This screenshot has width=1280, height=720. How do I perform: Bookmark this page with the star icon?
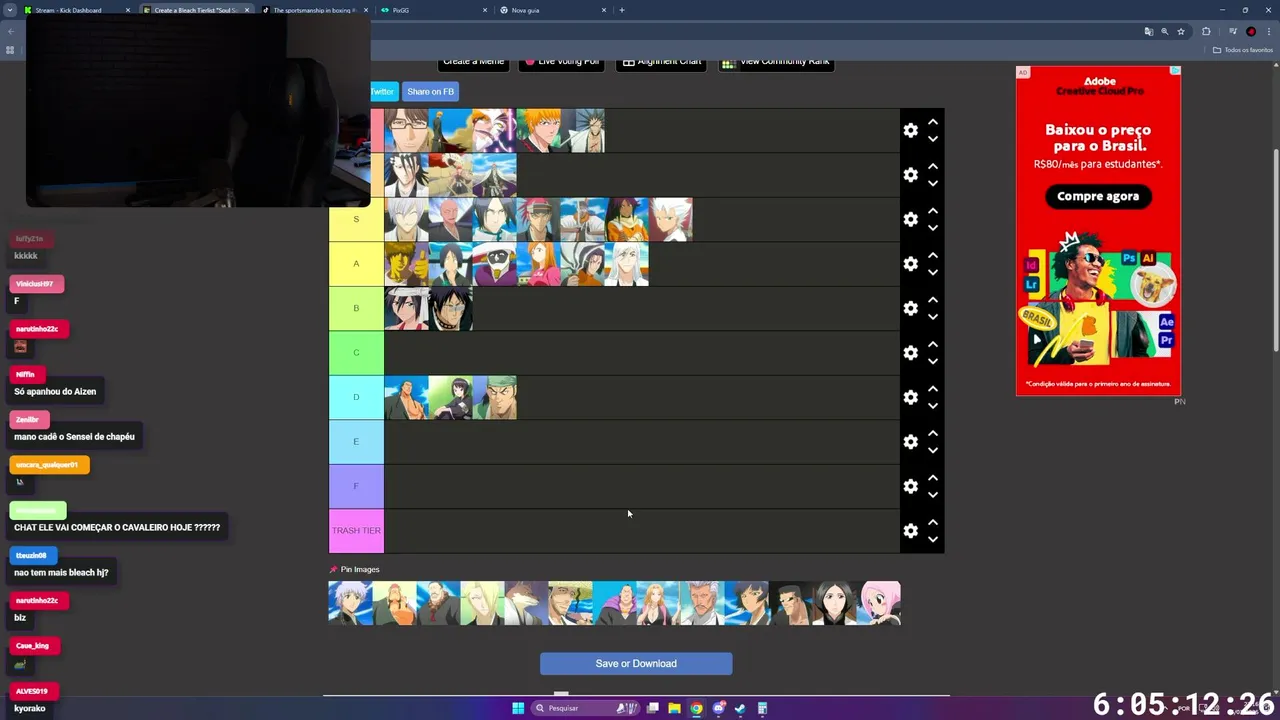[x=1181, y=32]
